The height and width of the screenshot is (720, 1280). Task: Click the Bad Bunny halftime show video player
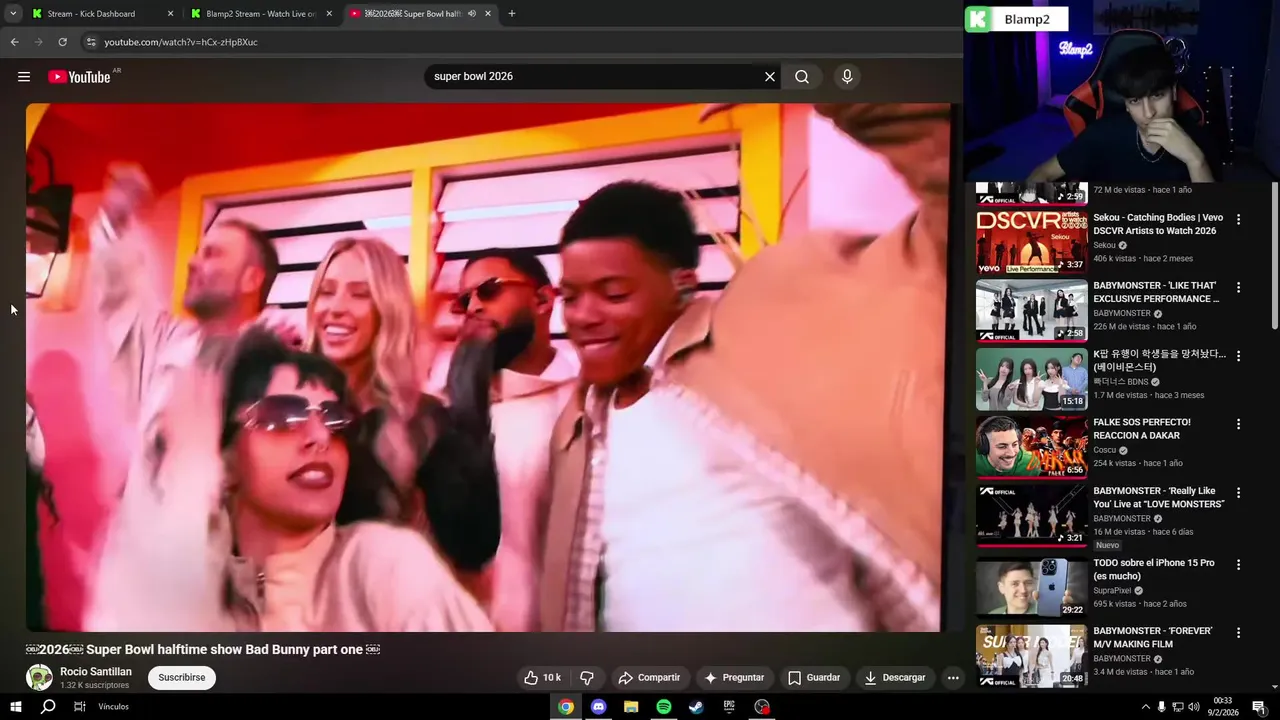tap(488, 367)
